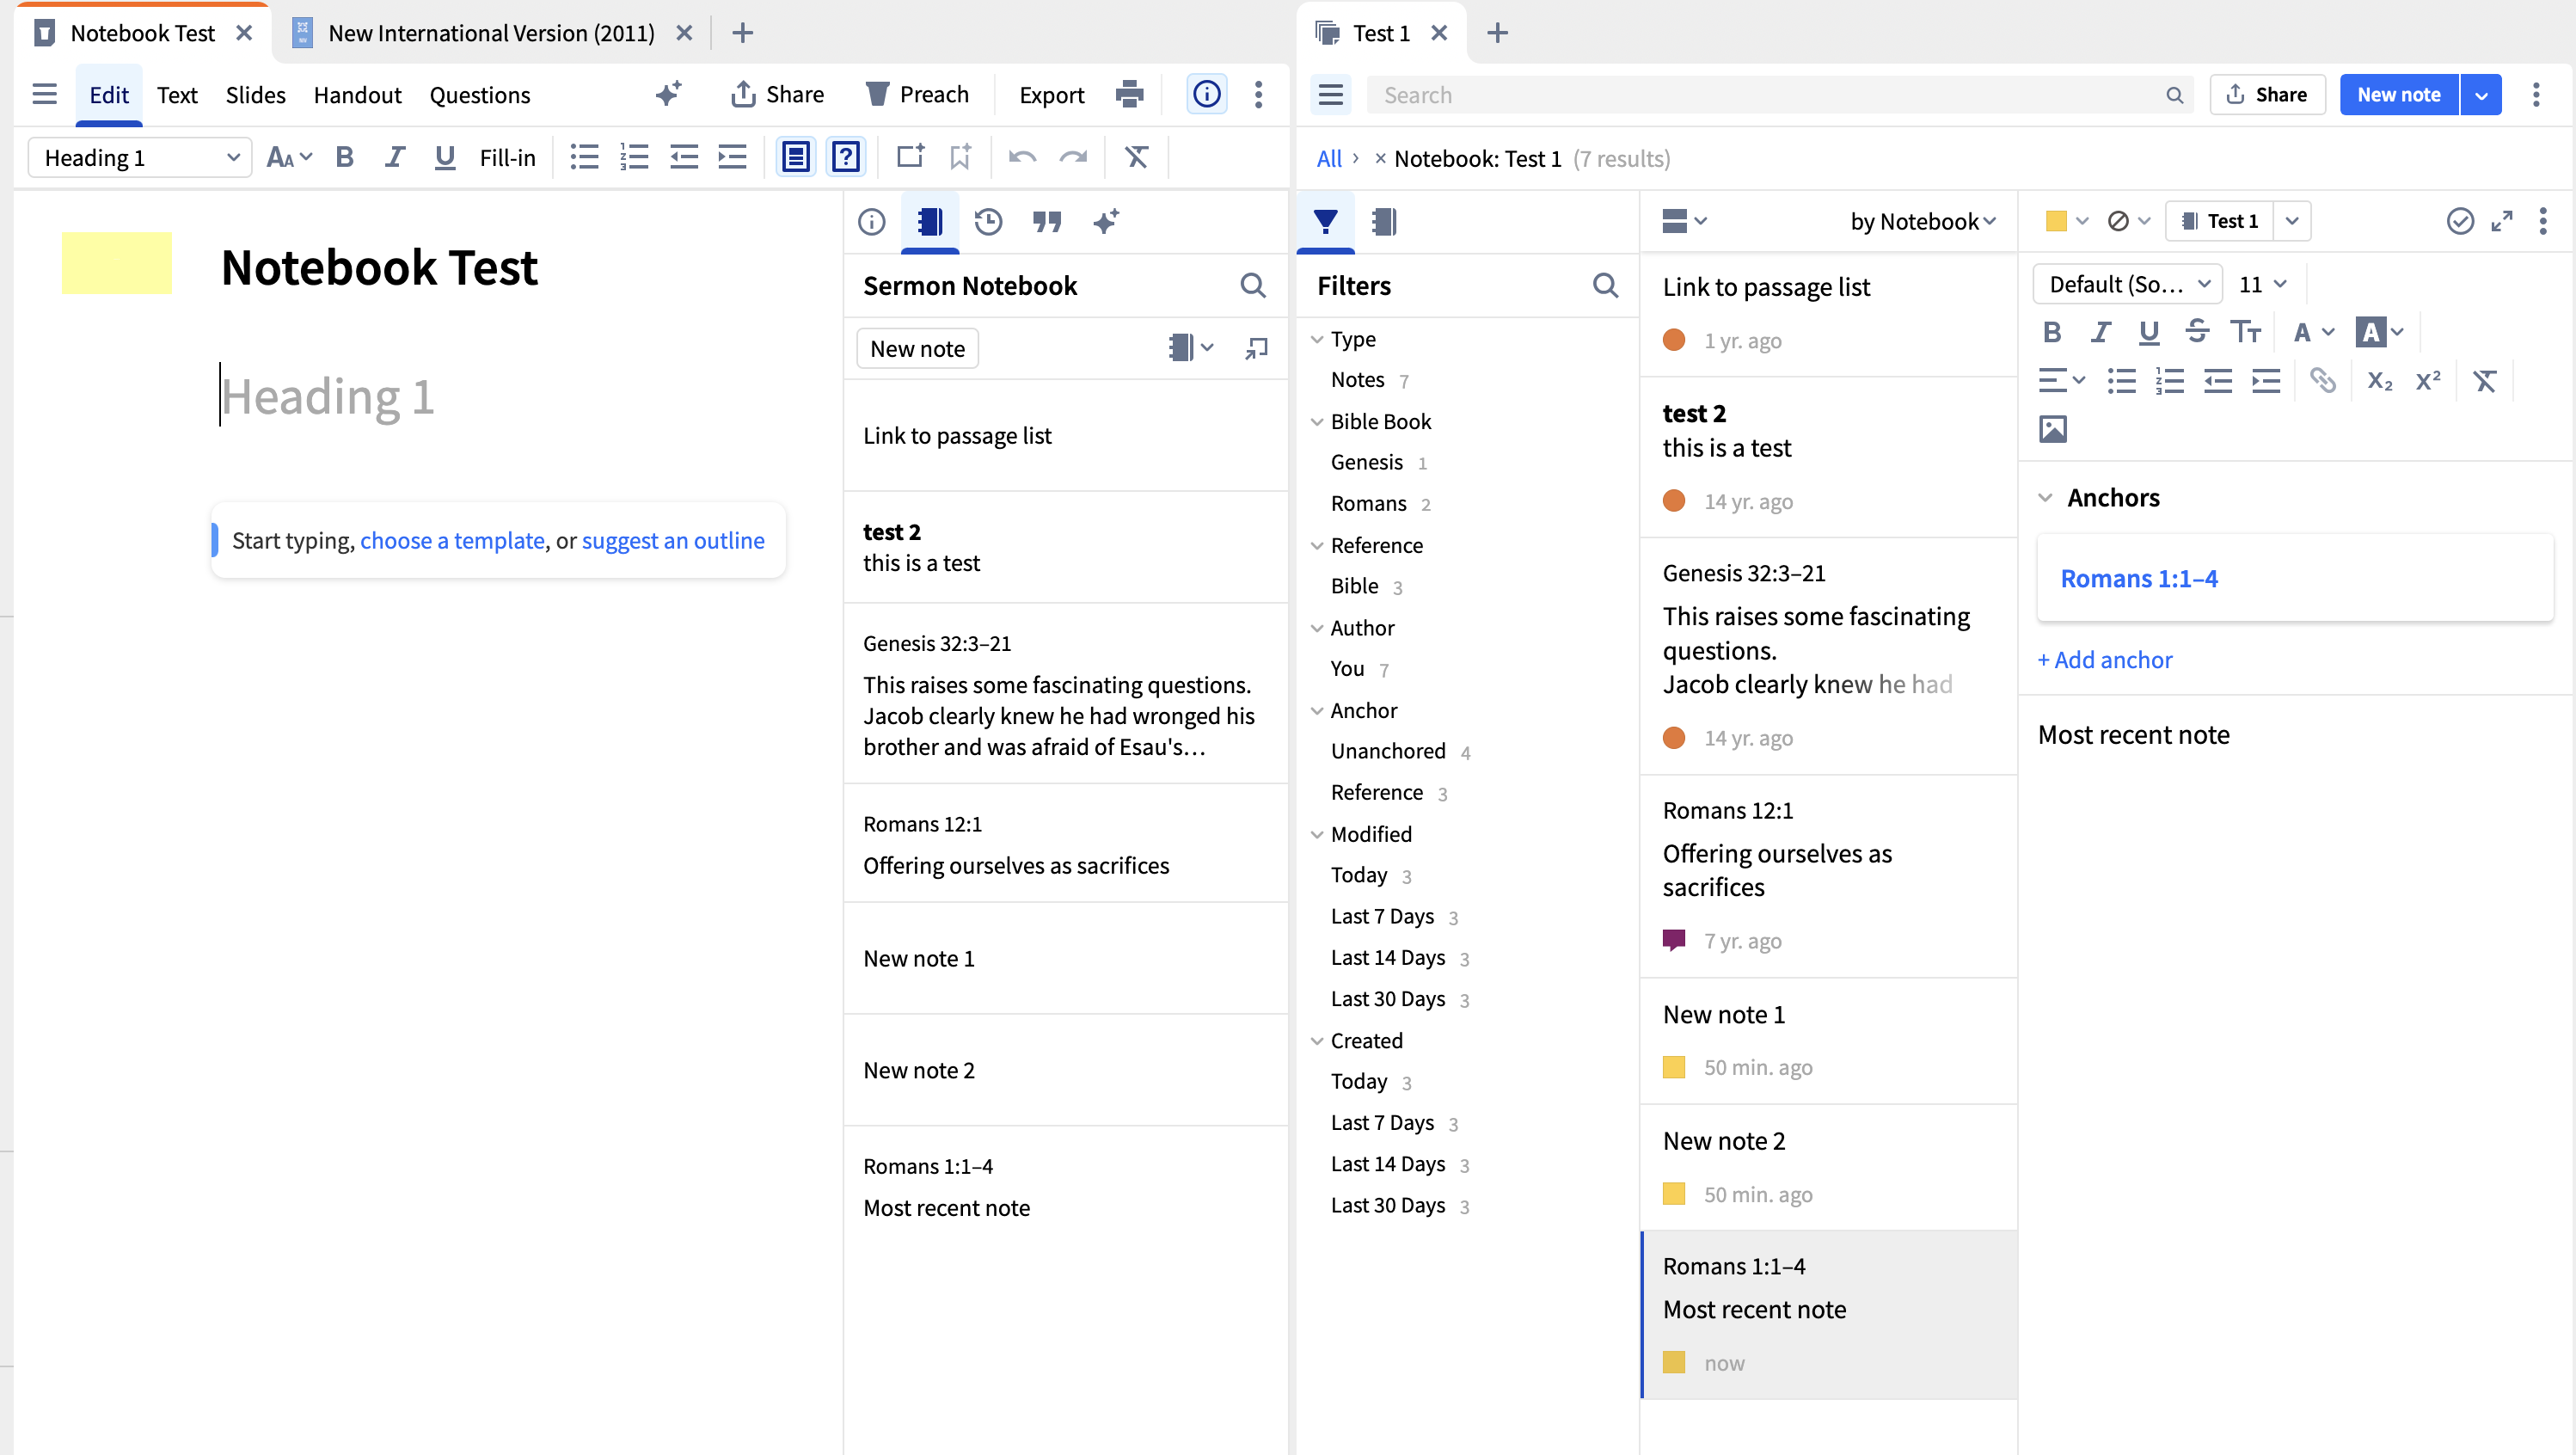Insert image in the note editor

tap(2052, 429)
